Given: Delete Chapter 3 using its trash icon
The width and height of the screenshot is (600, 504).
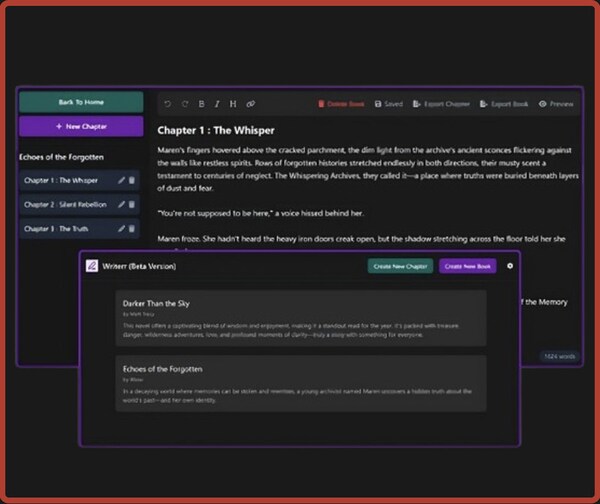Looking at the screenshot, I should coord(132,228).
